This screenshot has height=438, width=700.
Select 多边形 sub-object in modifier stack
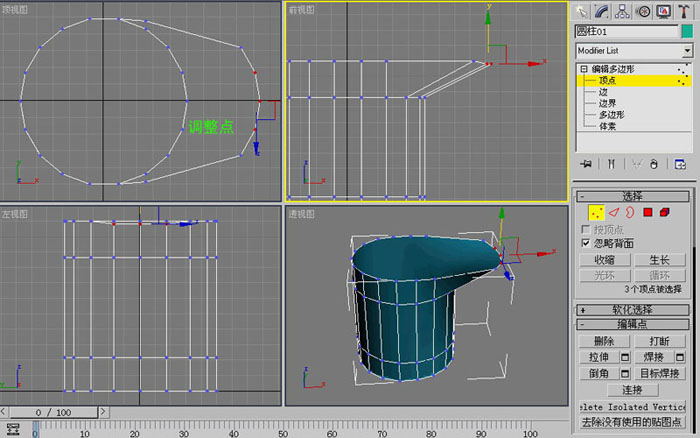click(612, 115)
